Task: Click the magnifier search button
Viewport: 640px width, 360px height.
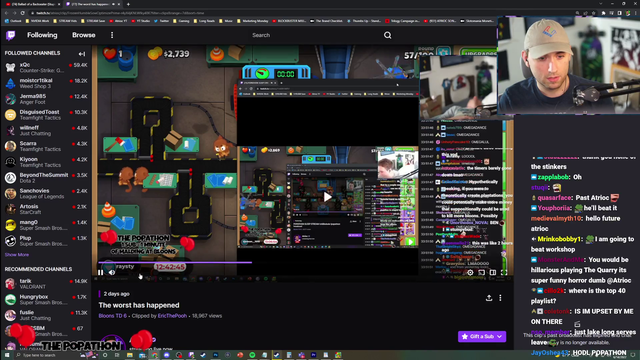Action: coord(387,36)
